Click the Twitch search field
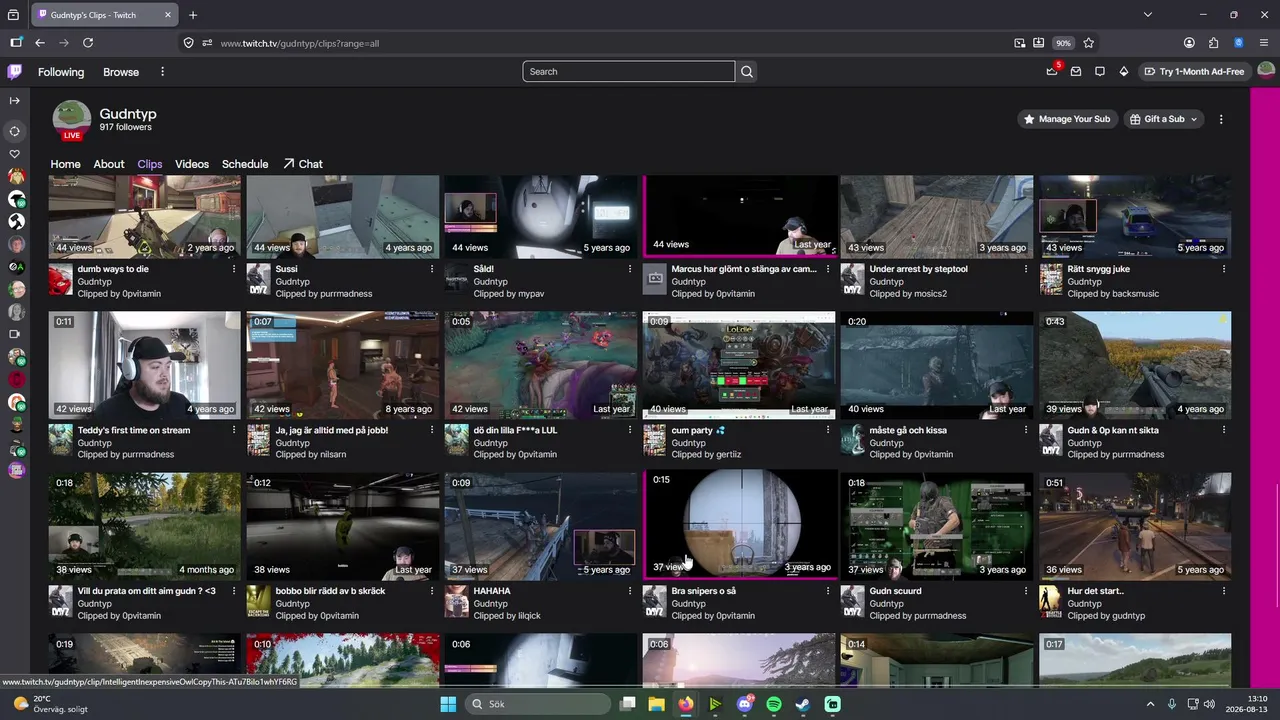Image resolution: width=1280 pixels, height=720 pixels. [x=629, y=72]
